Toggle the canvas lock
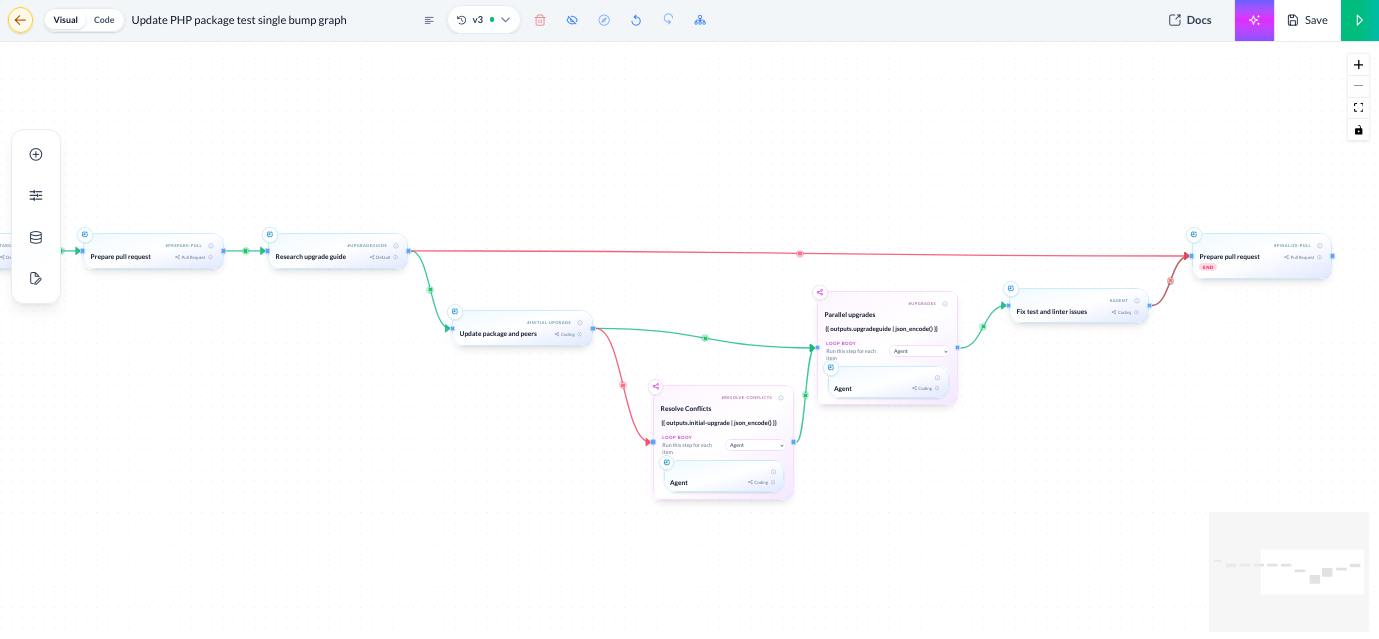 (1358, 130)
